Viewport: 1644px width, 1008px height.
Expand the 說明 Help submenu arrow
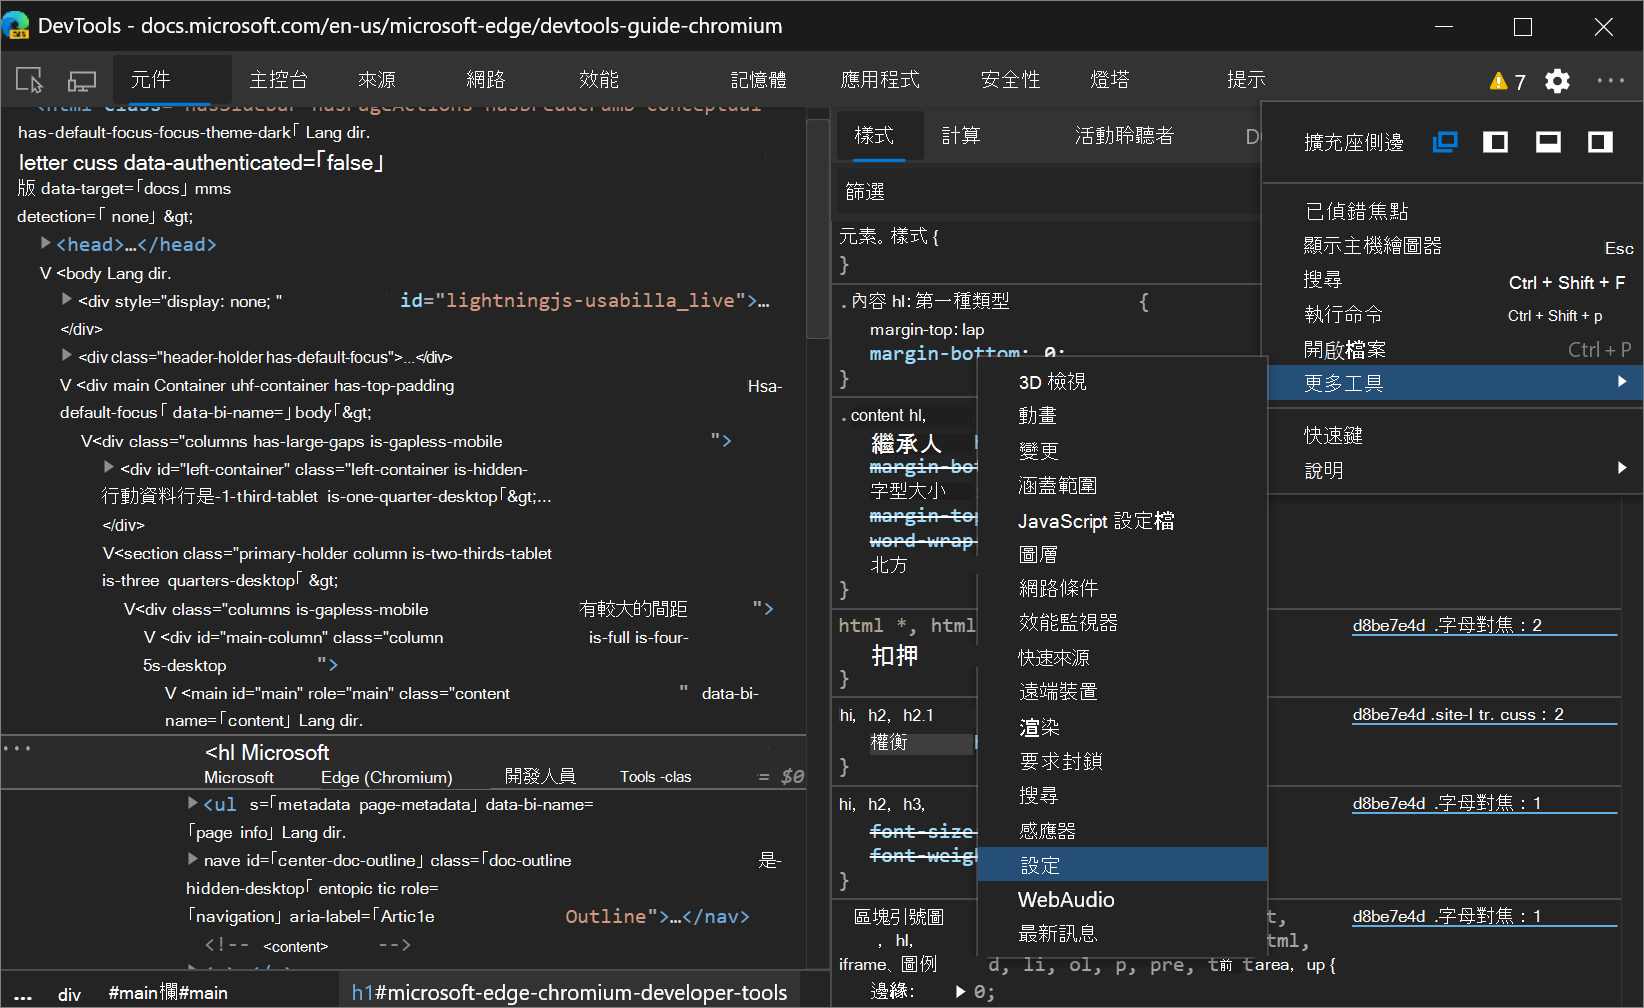pos(1622,468)
